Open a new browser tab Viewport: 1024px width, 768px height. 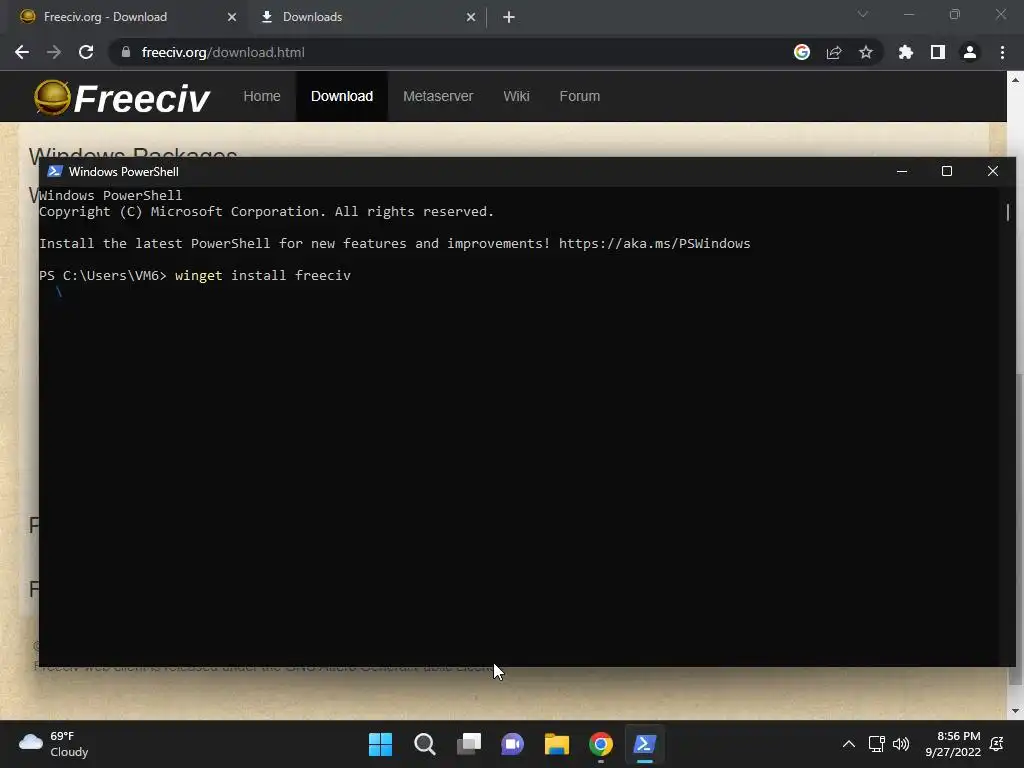509,17
